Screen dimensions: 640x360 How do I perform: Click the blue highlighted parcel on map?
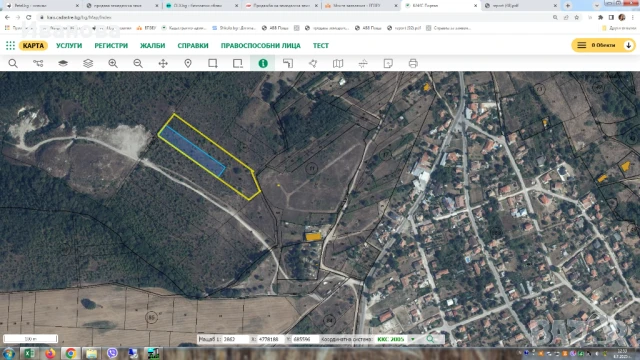pyautogui.click(x=192, y=152)
